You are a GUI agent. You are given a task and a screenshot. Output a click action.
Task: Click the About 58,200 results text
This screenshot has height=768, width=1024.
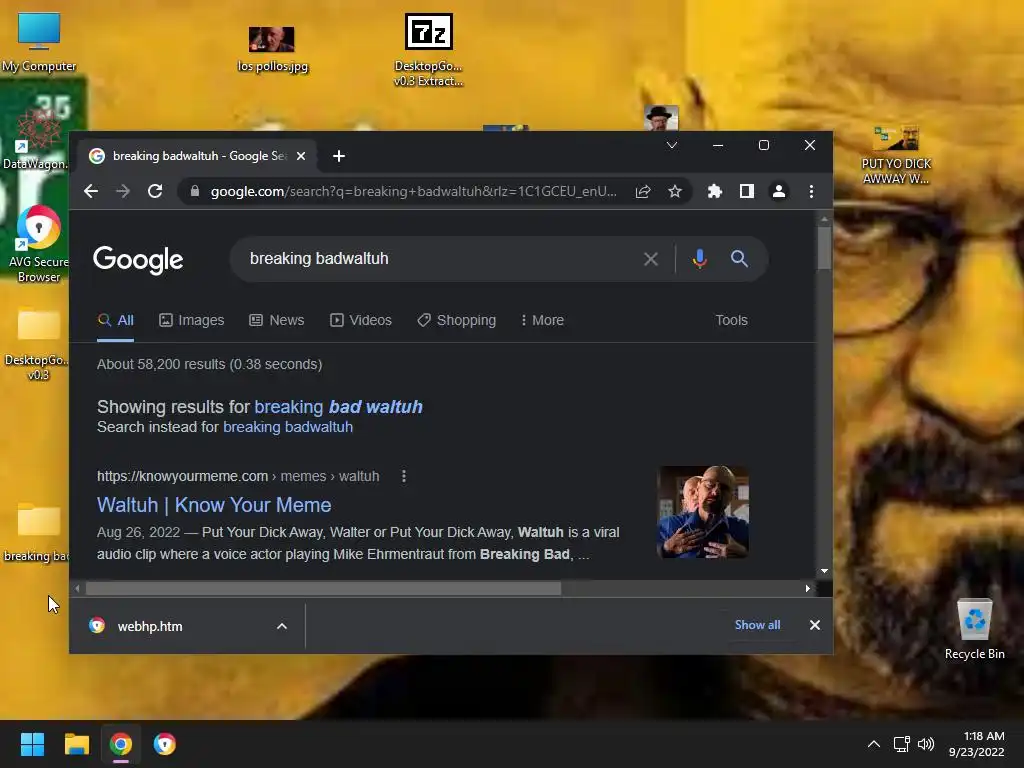click(x=210, y=364)
